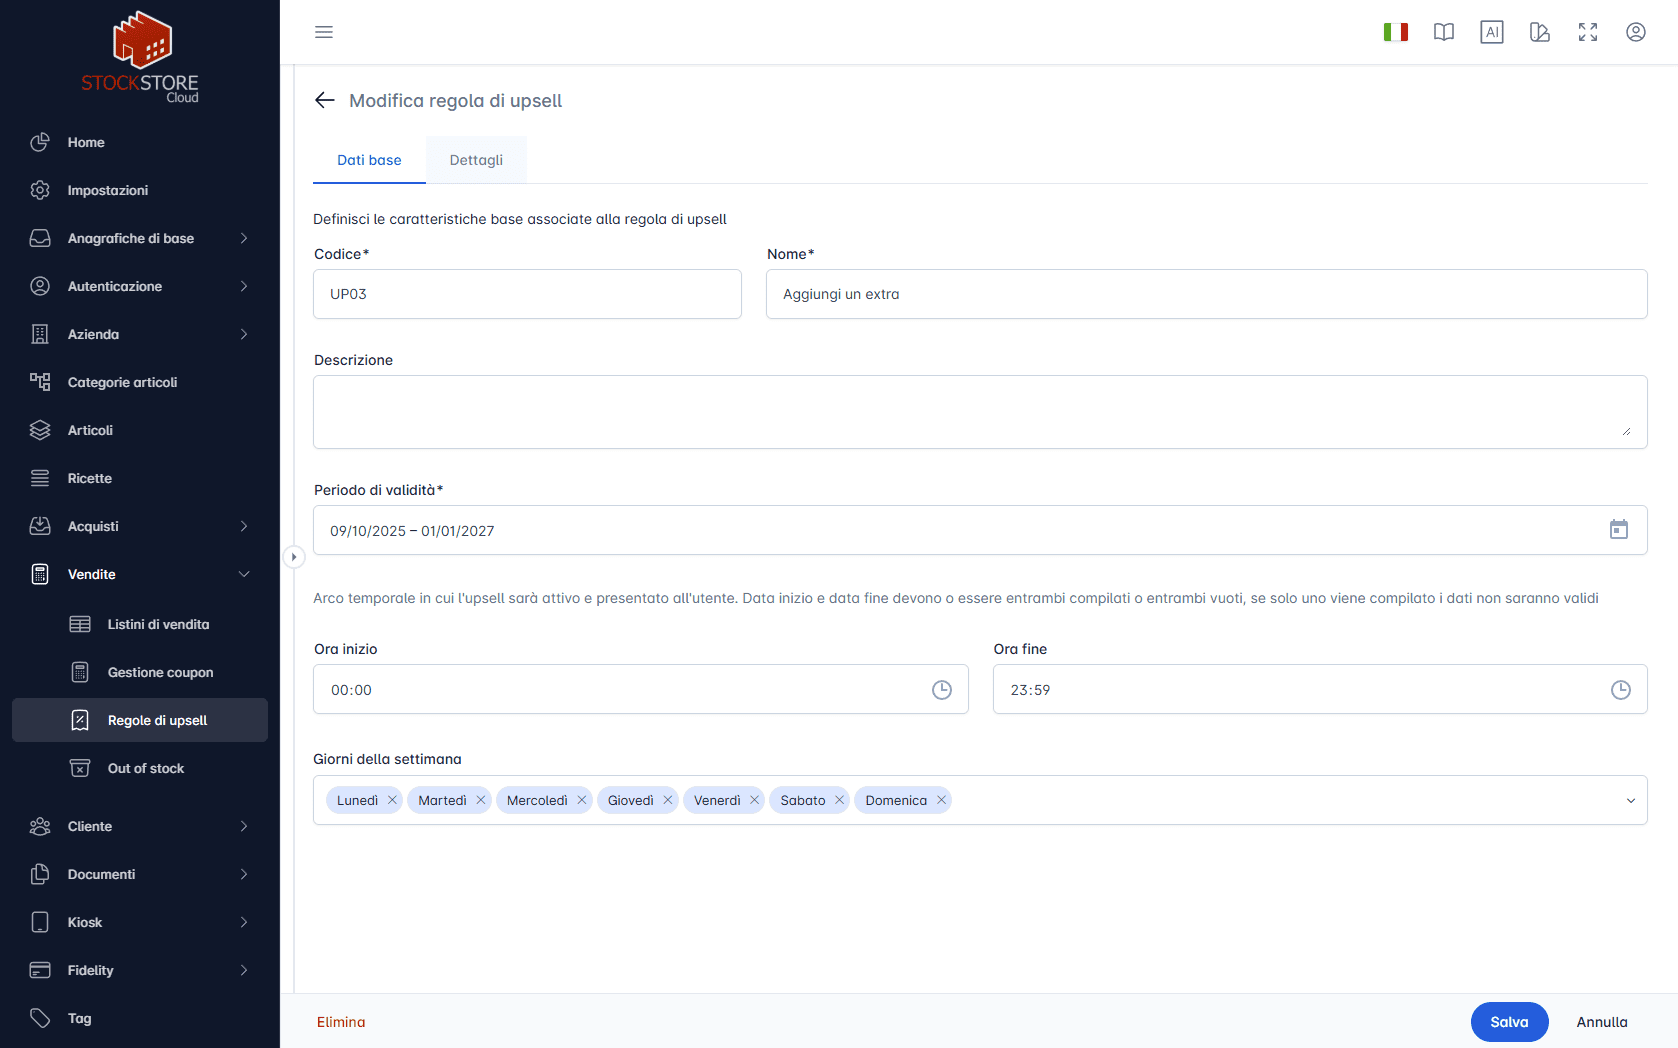Toggle fullscreen mode icon
The image size is (1678, 1048).
tap(1587, 32)
